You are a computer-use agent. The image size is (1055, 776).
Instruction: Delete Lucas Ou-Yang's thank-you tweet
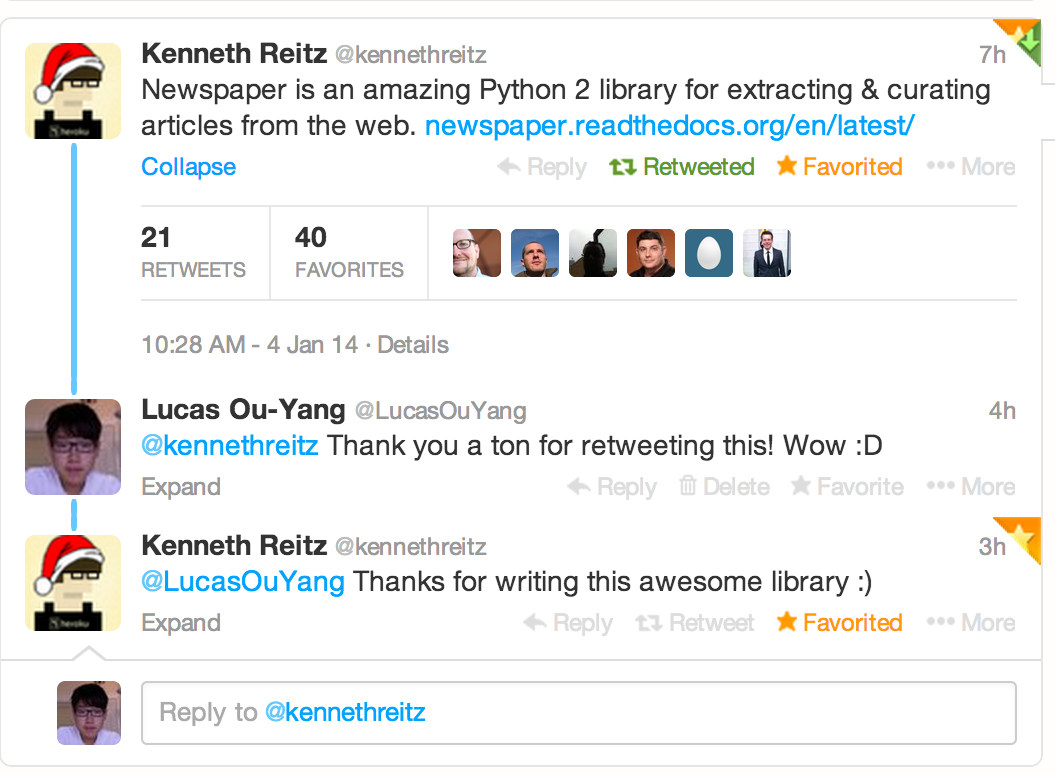tap(724, 486)
